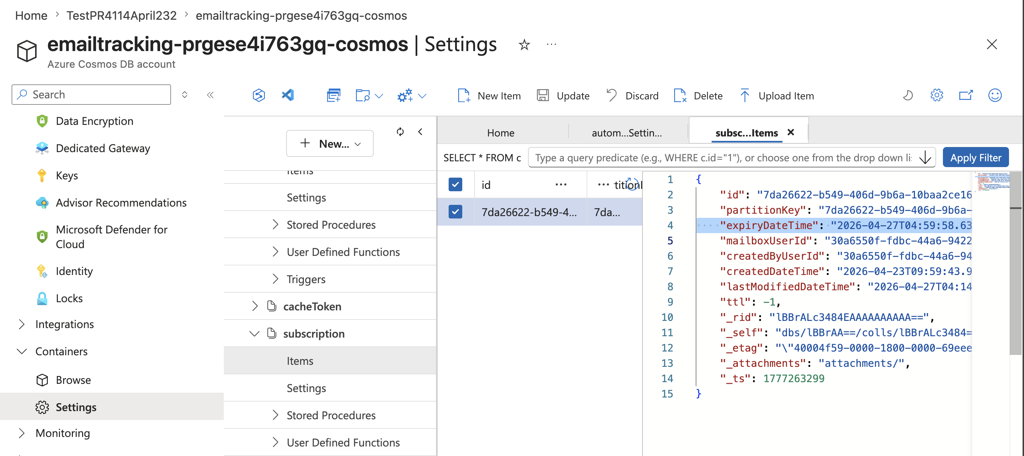This screenshot has width=1024, height=456.
Task: Delete the selected item
Action: pyautogui.click(x=698, y=95)
